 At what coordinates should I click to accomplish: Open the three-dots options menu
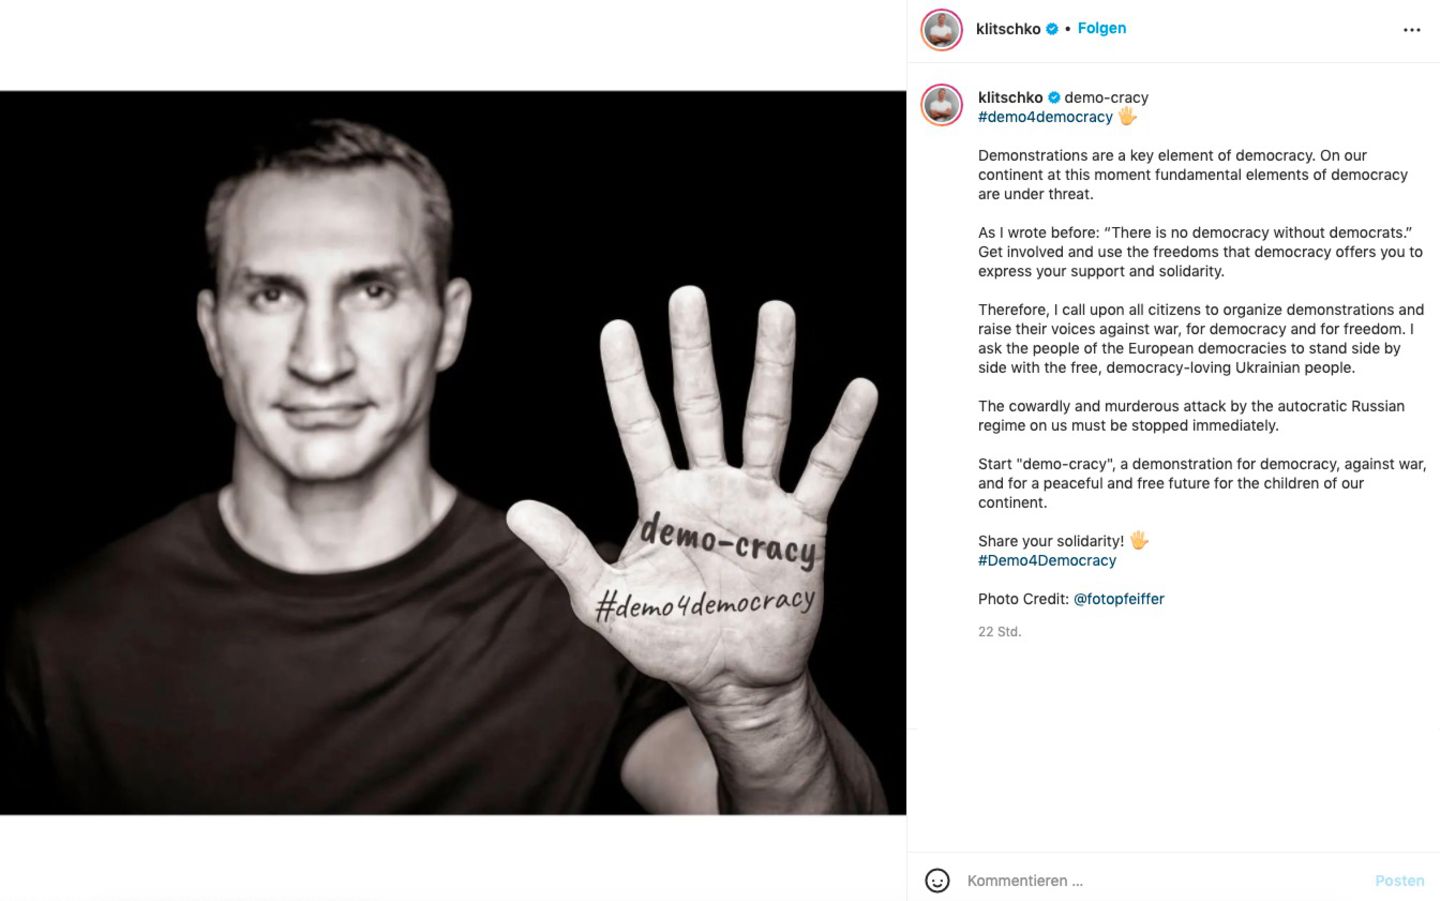pos(1411,30)
